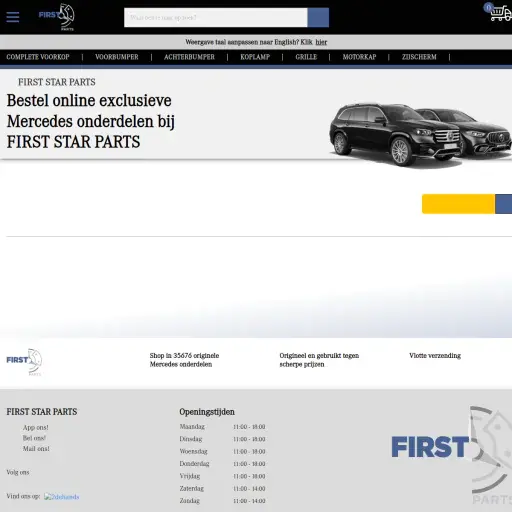This screenshot has height=512, width=512.
Task: Open the 2dehands link
Action: tap(62, 497)
